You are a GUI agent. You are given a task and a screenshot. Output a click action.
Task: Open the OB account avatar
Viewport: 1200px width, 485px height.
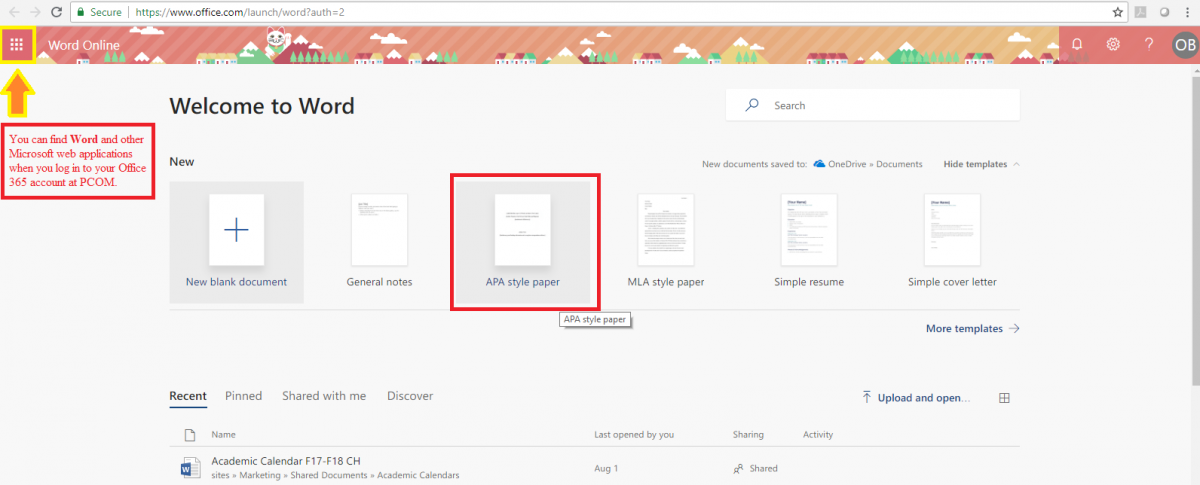click(1184, 45)
